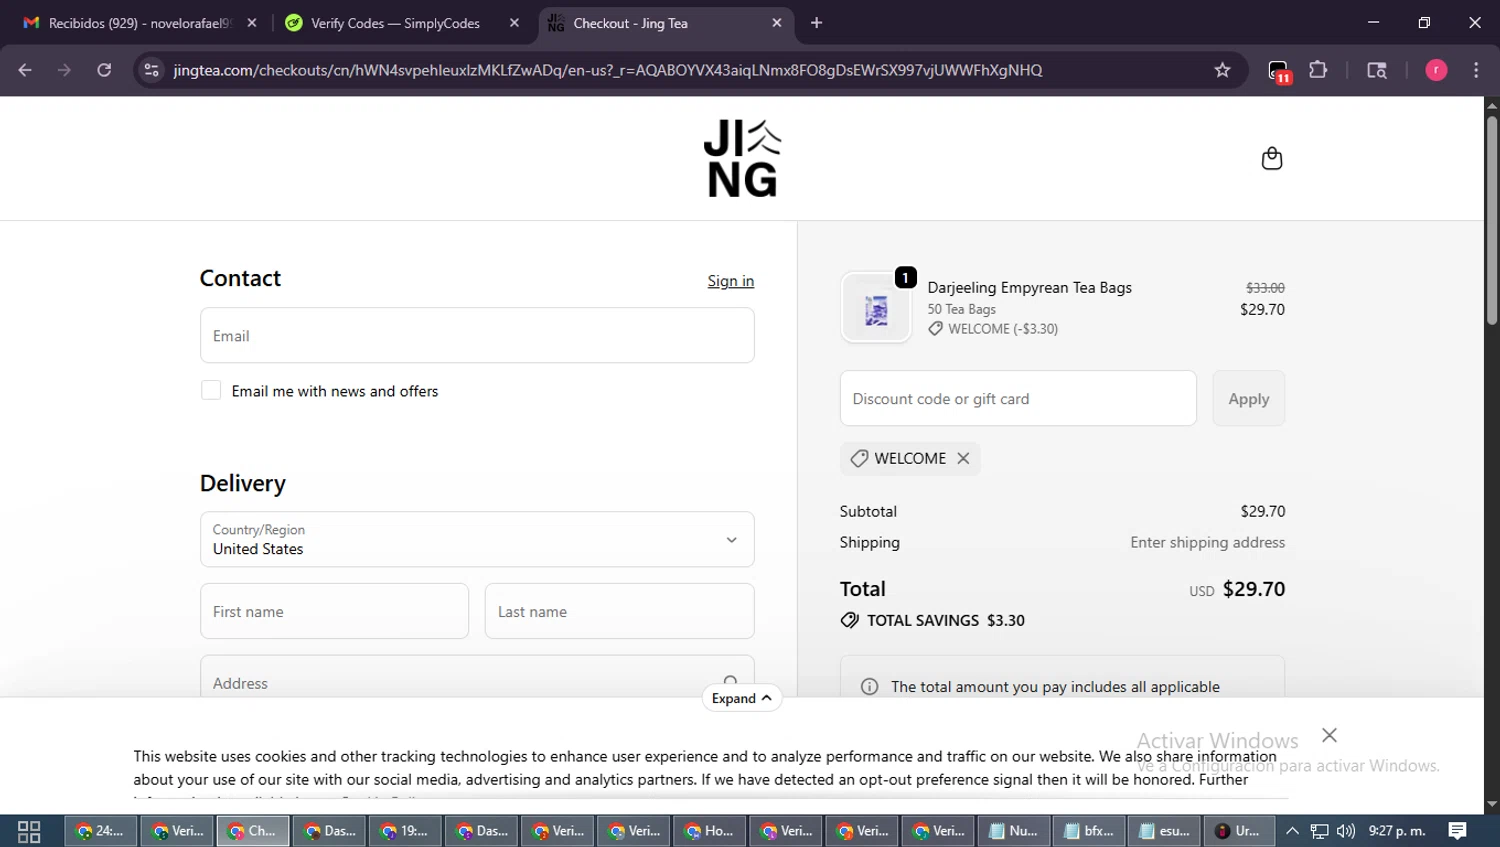The image size is (1500, 847).
Task: View site information icon in address bar
Action: [151, 70]
